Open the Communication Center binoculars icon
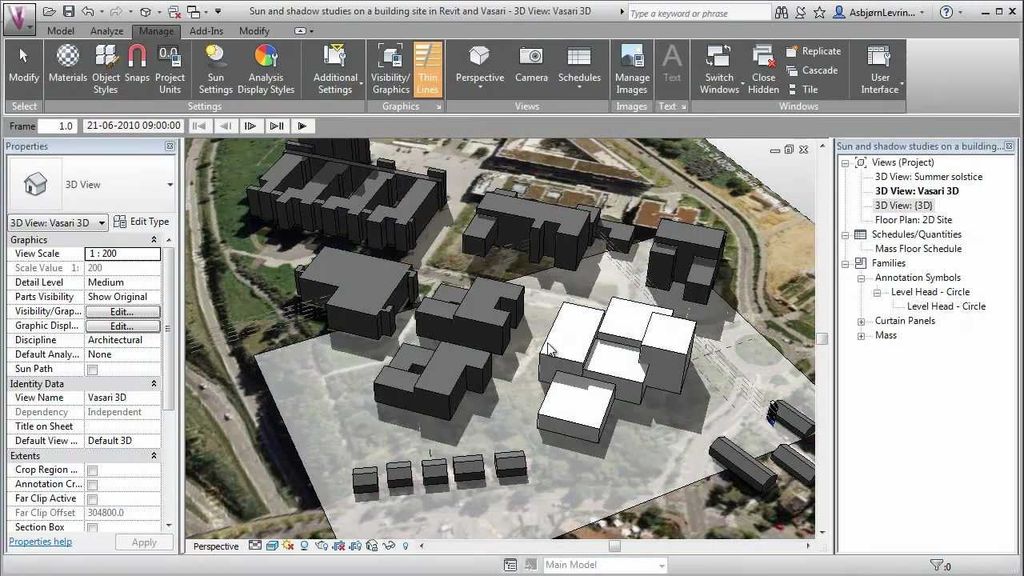The height and width of the screenshot is (576, 1024). 781,12
